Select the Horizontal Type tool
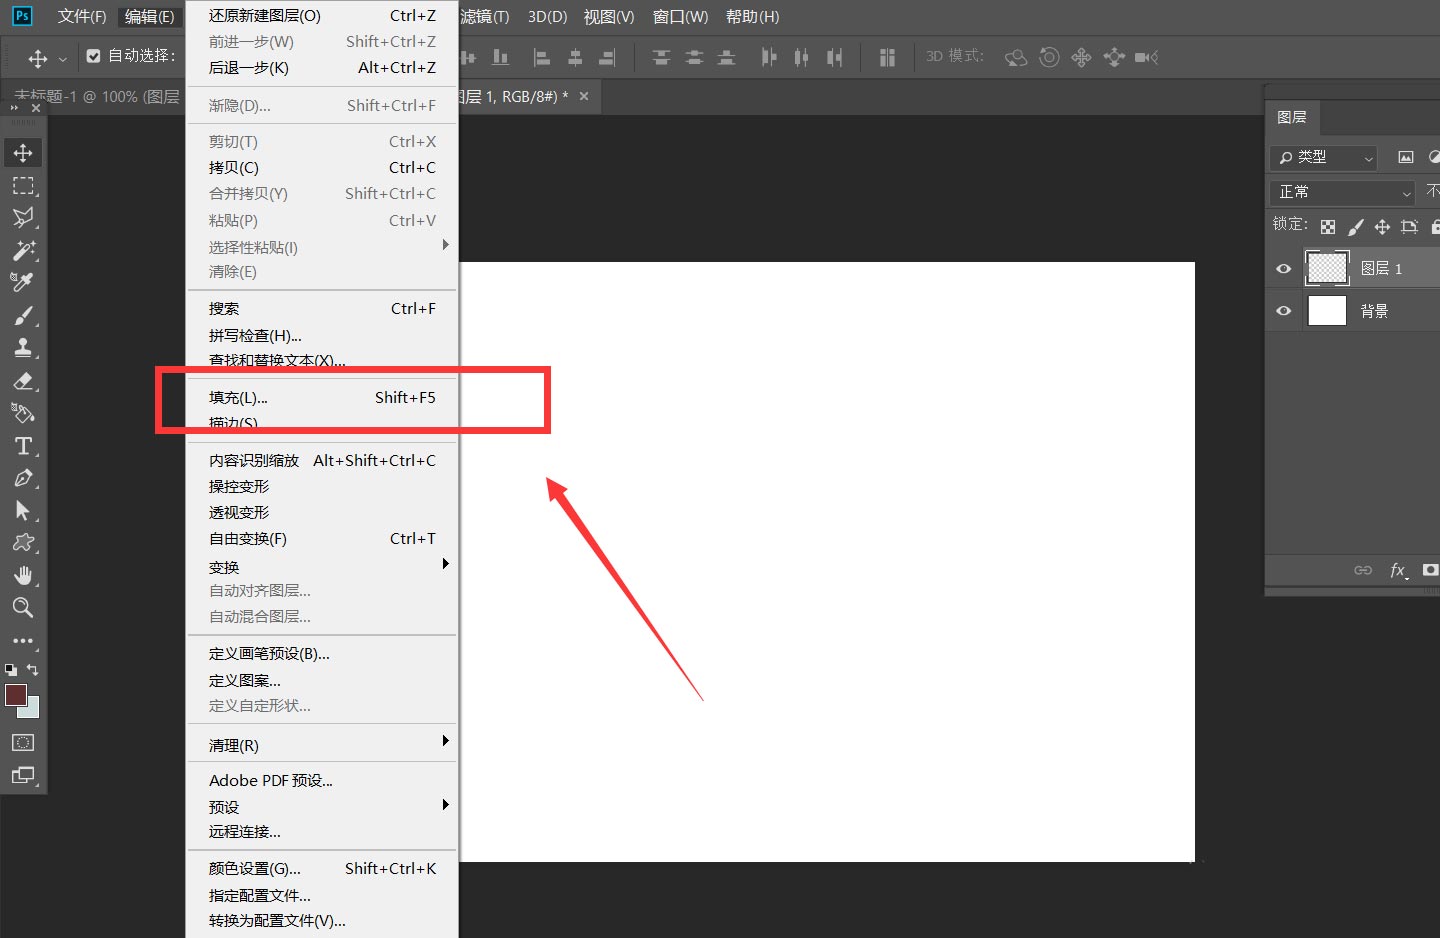This screenshot has width=1440, height=938. point(23,446)
